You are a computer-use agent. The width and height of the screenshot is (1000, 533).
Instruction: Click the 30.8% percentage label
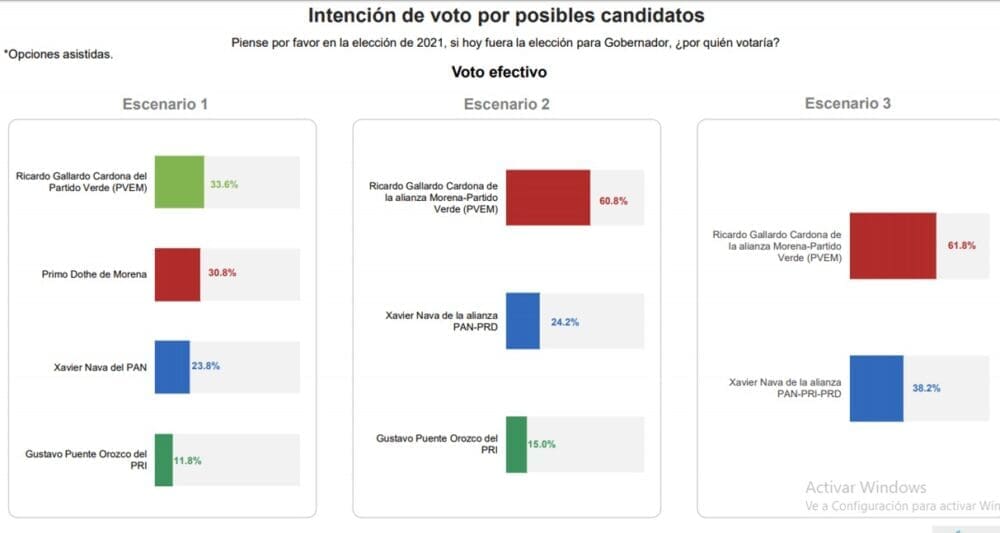coord(220,273)
